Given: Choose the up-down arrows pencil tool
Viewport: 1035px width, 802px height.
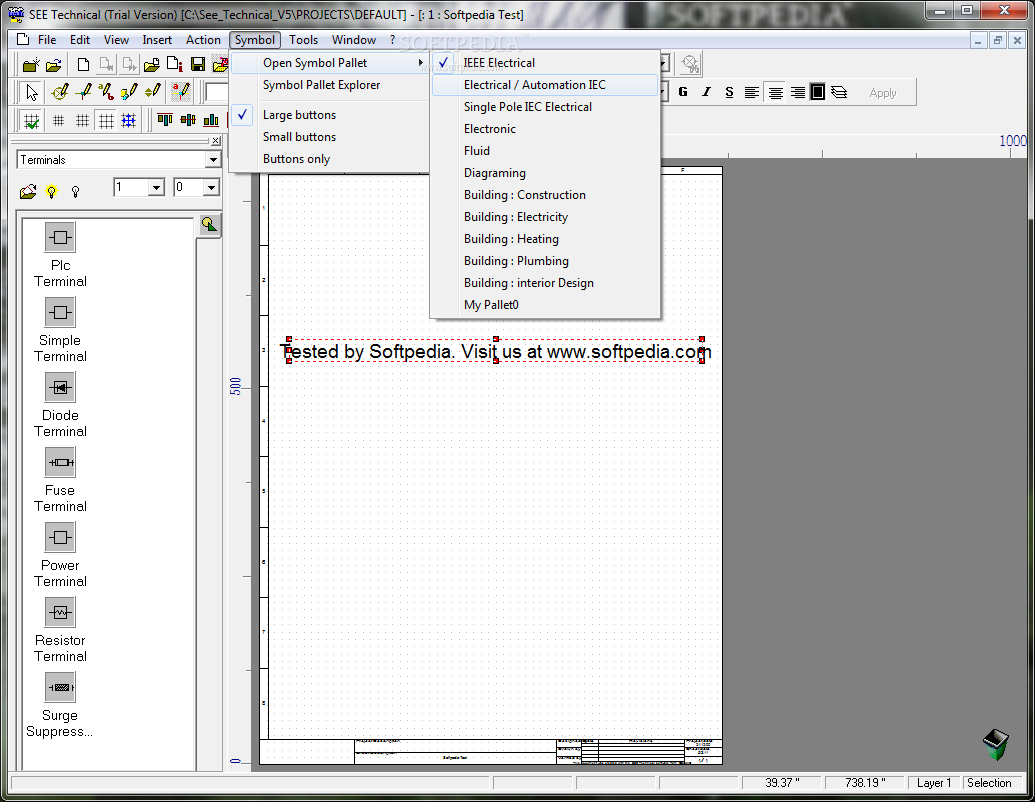Looking at the screenshot, I should click(x=152, y=92).
